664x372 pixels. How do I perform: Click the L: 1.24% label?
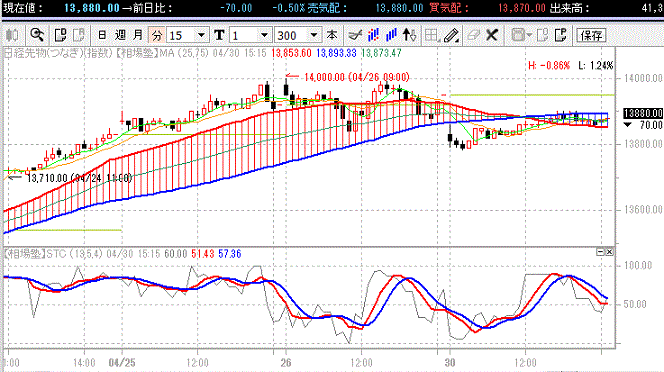click(x=596, y=66)
